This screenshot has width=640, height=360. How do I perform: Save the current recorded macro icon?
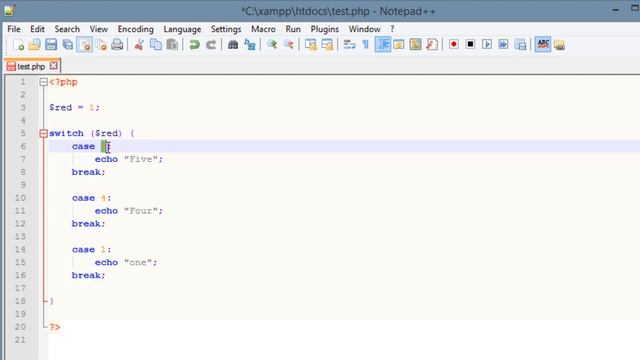[520, 44]
